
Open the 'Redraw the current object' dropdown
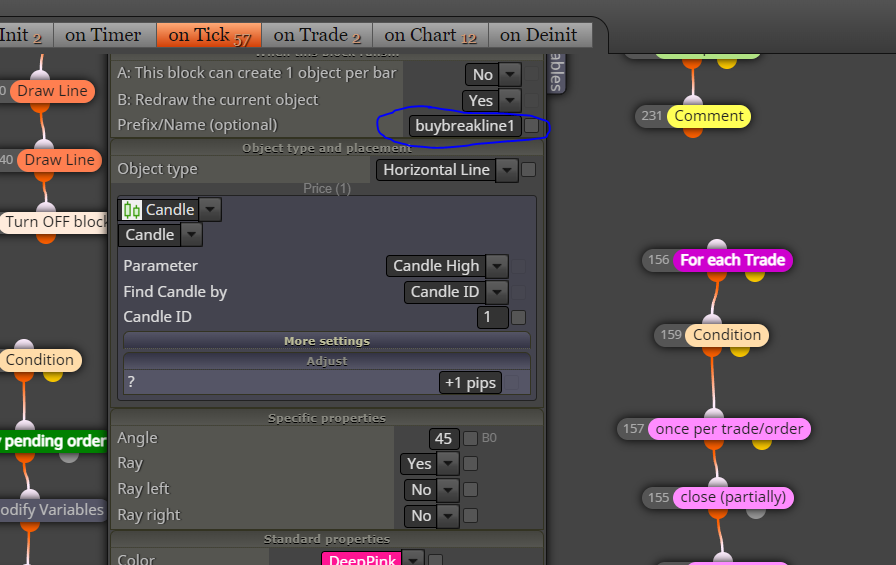[x=510, y=101]
